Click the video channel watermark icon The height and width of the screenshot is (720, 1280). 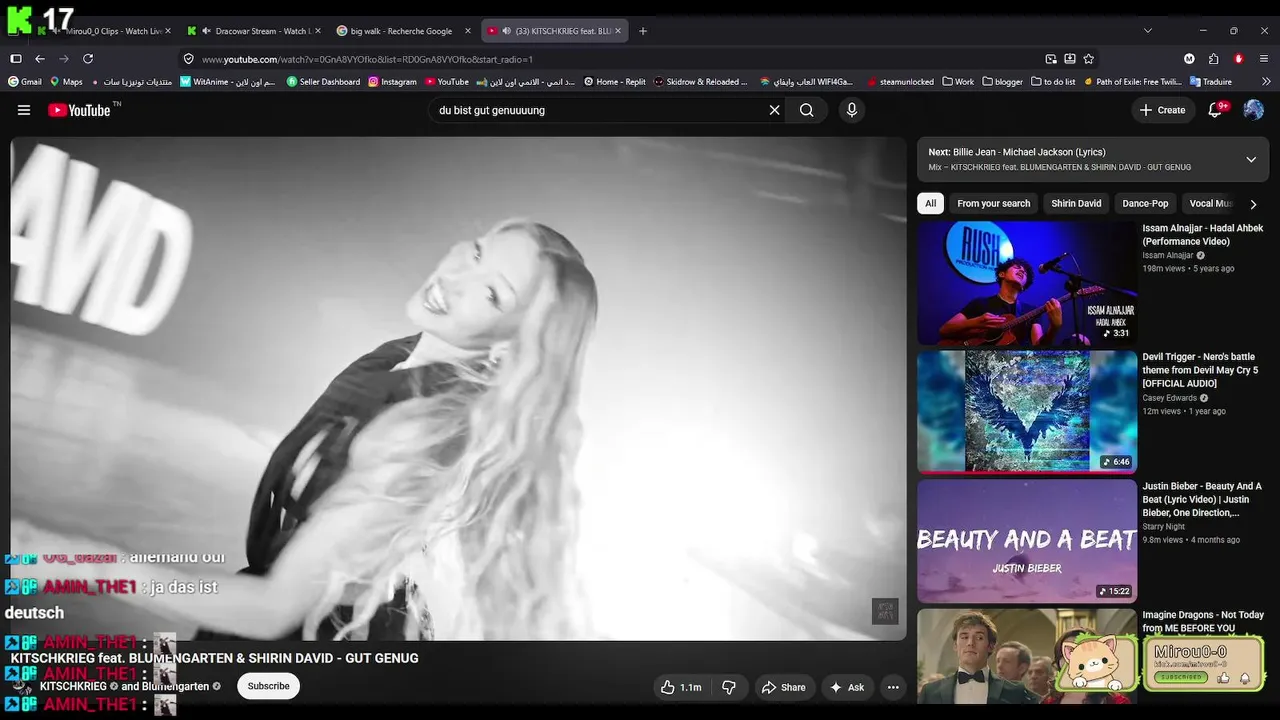(885, 611)
